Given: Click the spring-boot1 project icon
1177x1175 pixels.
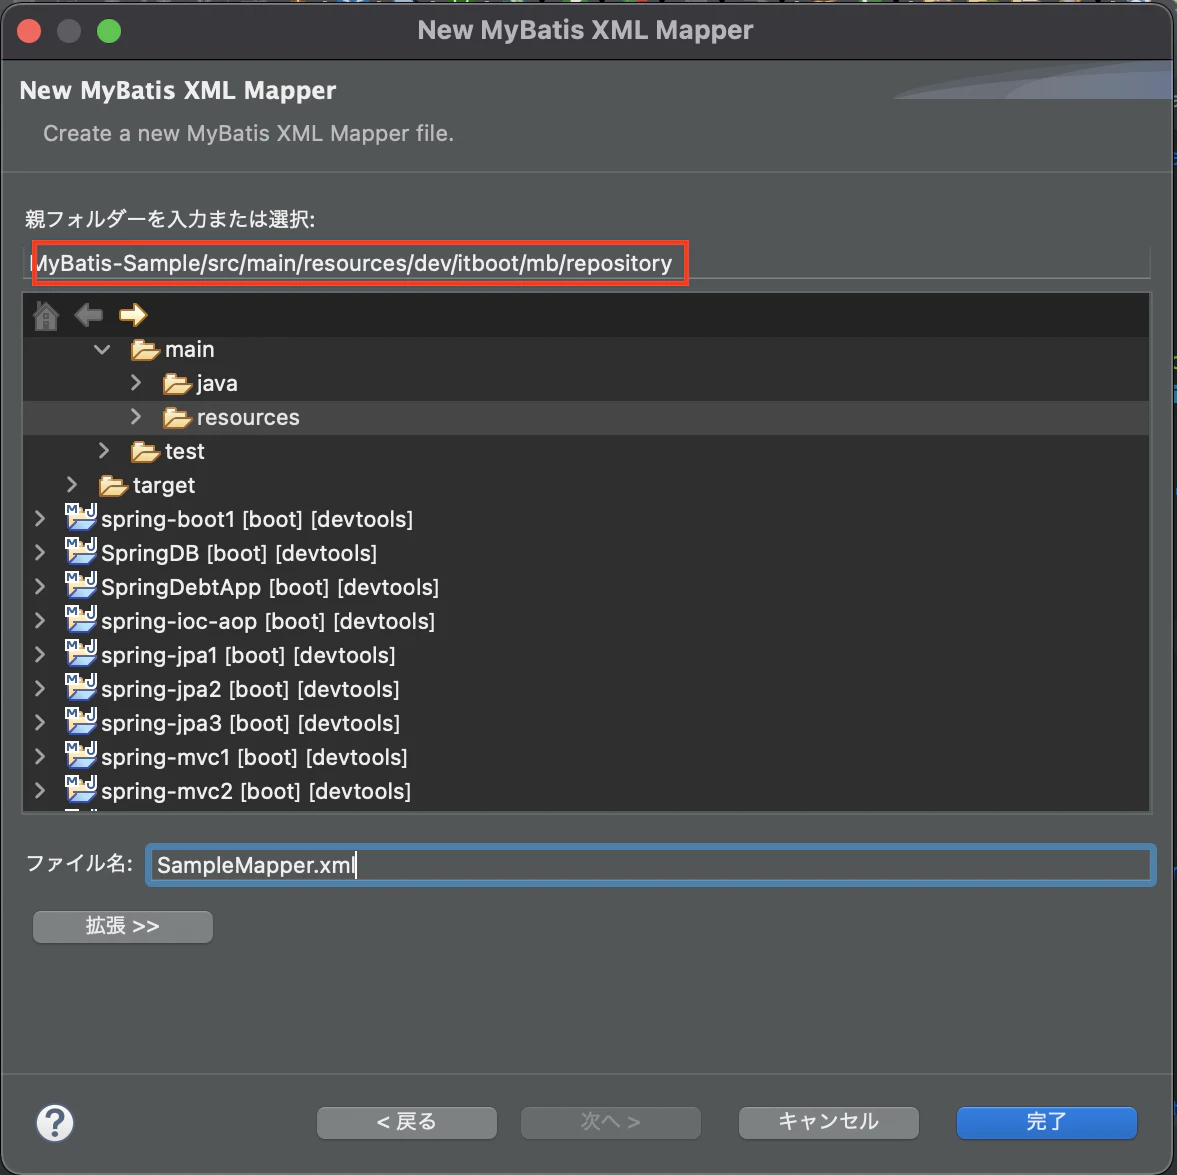Looking at the screenshot, I should point(80,518).
